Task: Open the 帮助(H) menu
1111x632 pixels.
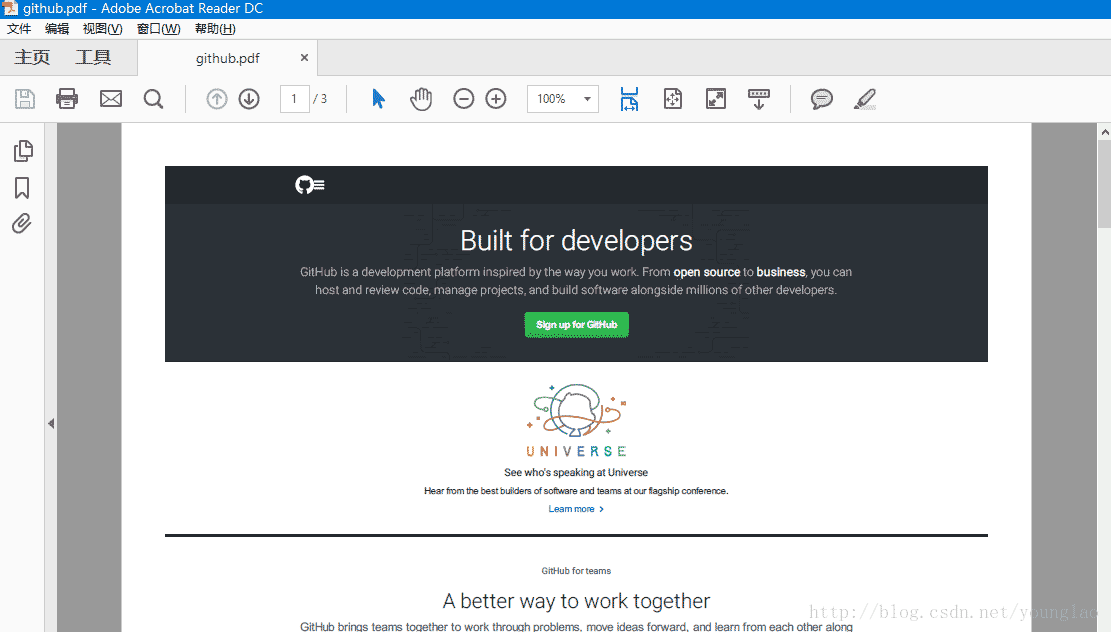Action: [215, 28]
